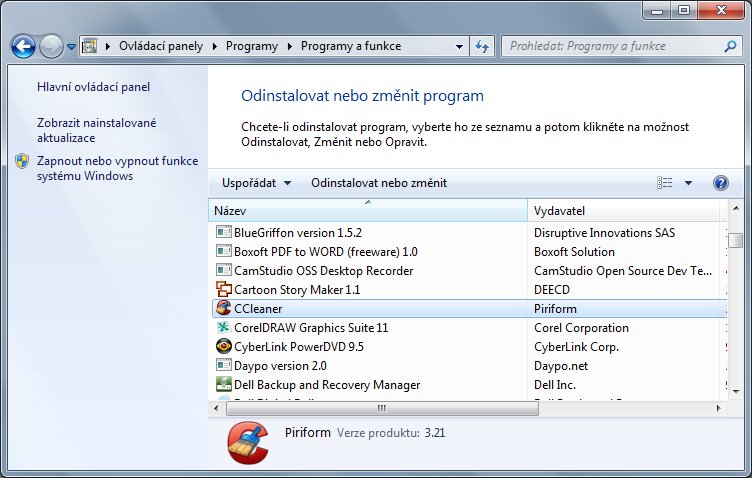The height and width of the screenshot is (478, 752).
Task: Click the greyed Forward arrow button
Action: (51, 47)
